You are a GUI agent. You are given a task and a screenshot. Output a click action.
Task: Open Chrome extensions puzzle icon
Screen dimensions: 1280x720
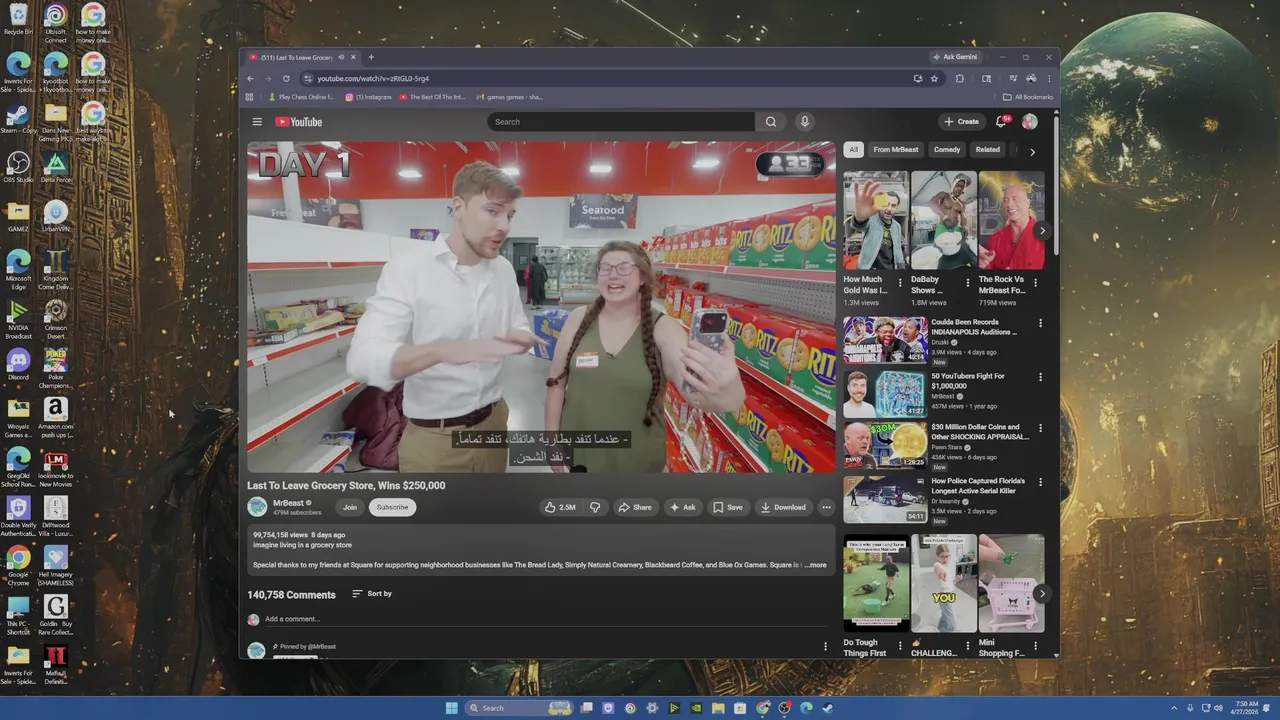point(960,78)
